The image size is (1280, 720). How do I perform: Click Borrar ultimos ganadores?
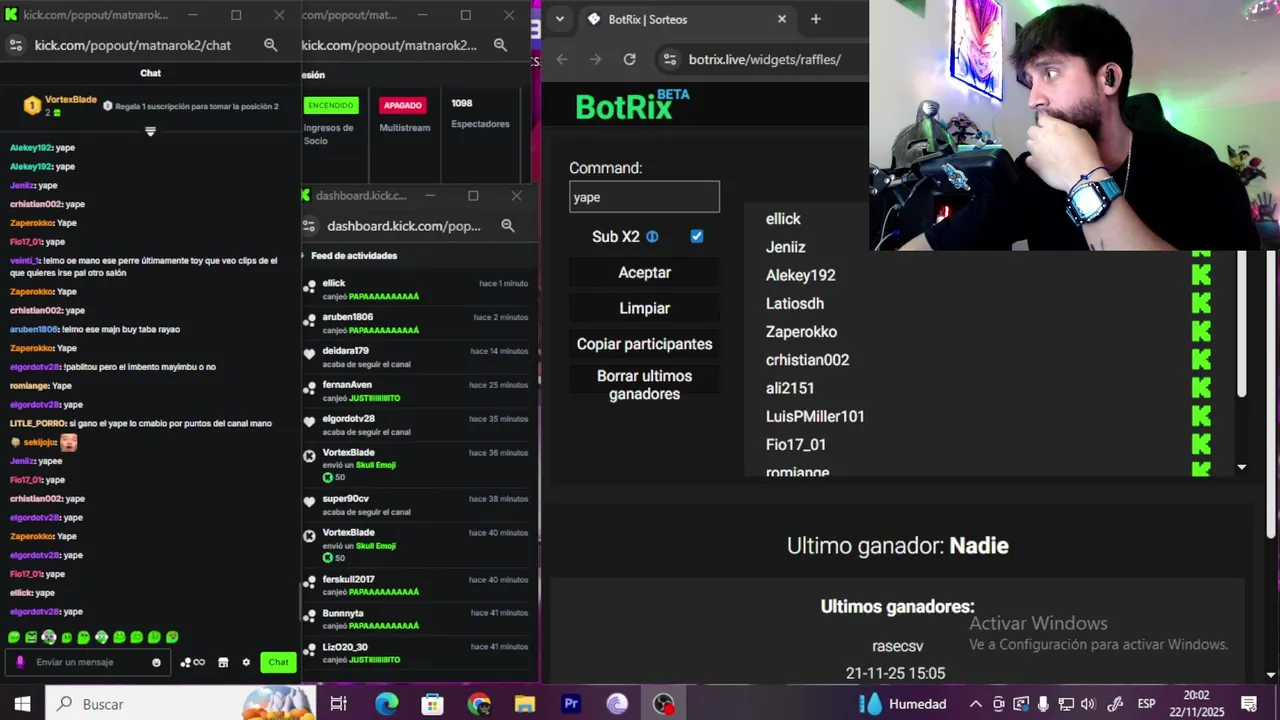pos(644,385)
